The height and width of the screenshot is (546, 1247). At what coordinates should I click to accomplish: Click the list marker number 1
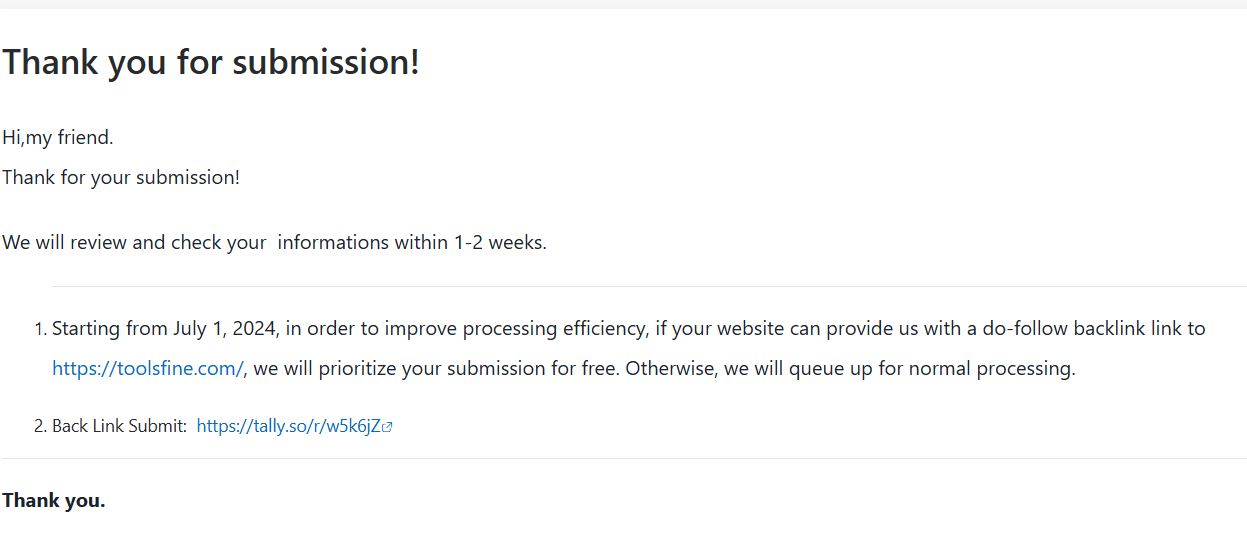tap(41, 329)
